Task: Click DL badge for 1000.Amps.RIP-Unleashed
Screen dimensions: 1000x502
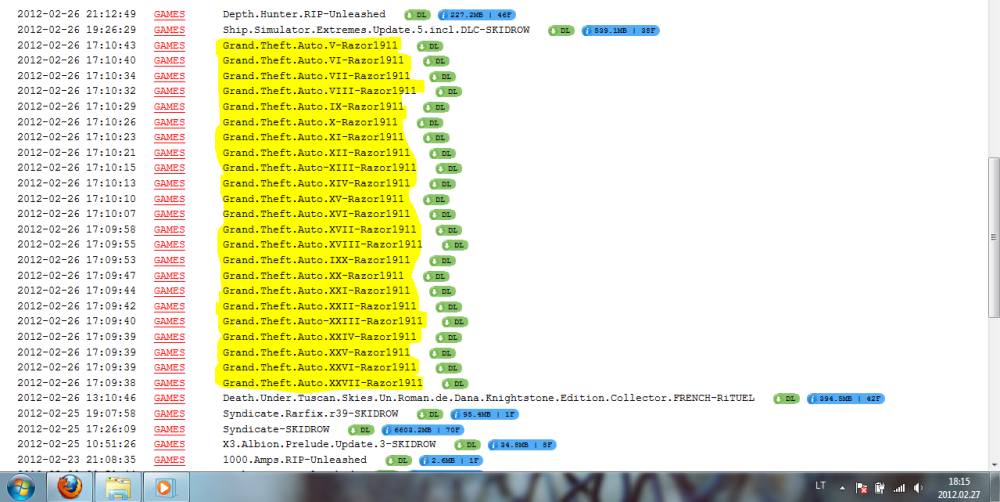Action: pos(399,461)
